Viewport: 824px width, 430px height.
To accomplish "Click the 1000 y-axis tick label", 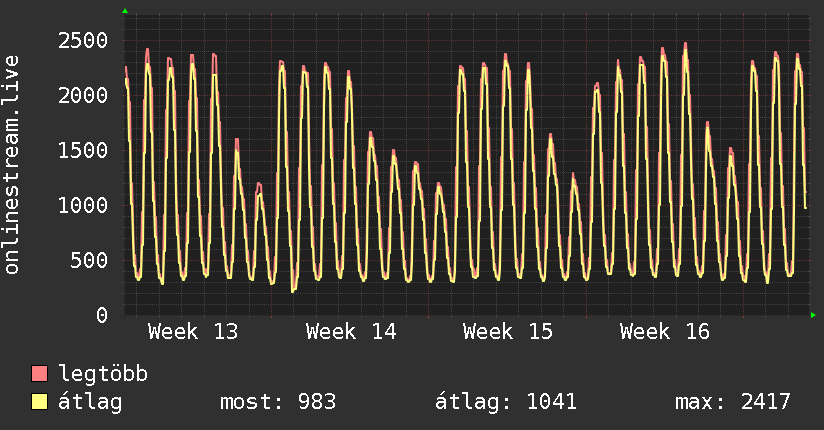I will point(83,206).
